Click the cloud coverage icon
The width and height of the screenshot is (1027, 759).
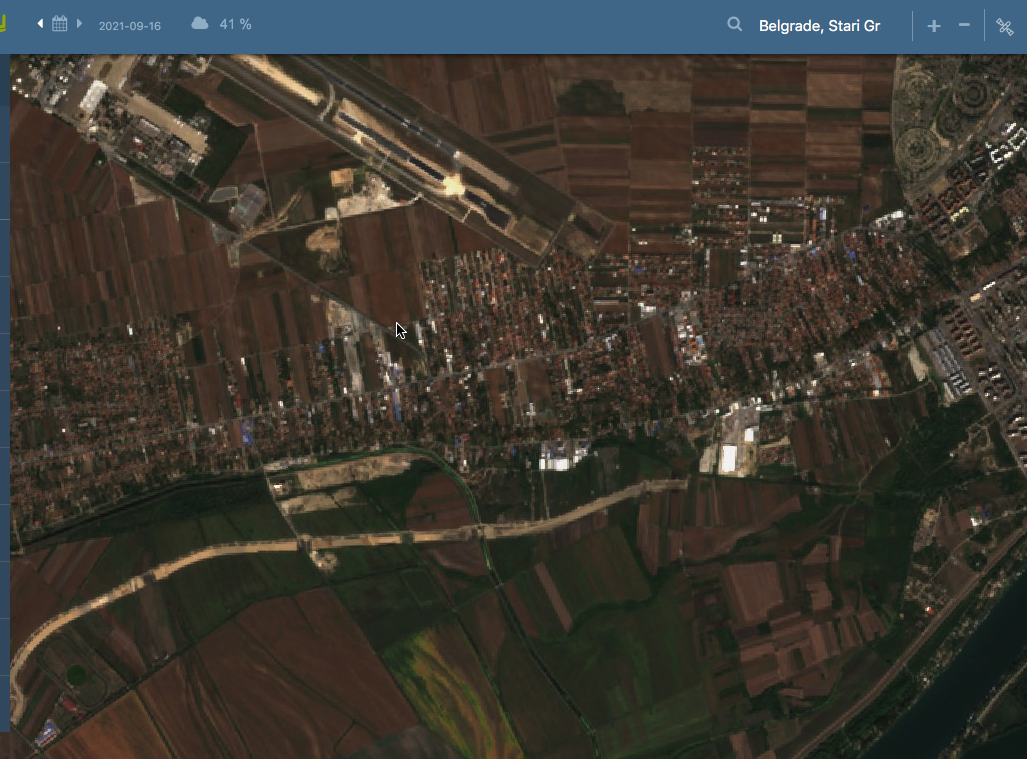click(x=200, y=24)
